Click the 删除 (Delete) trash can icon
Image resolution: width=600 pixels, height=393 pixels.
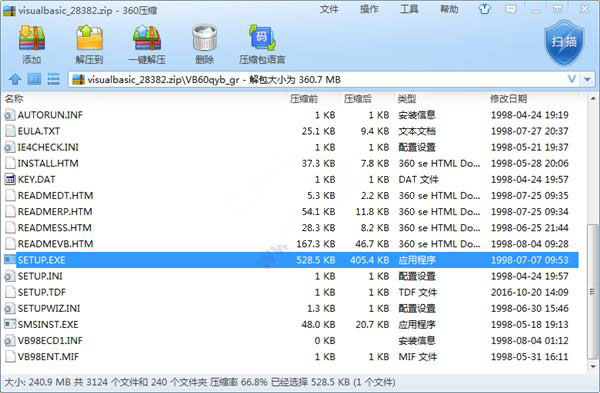click(x=205, y=44)
